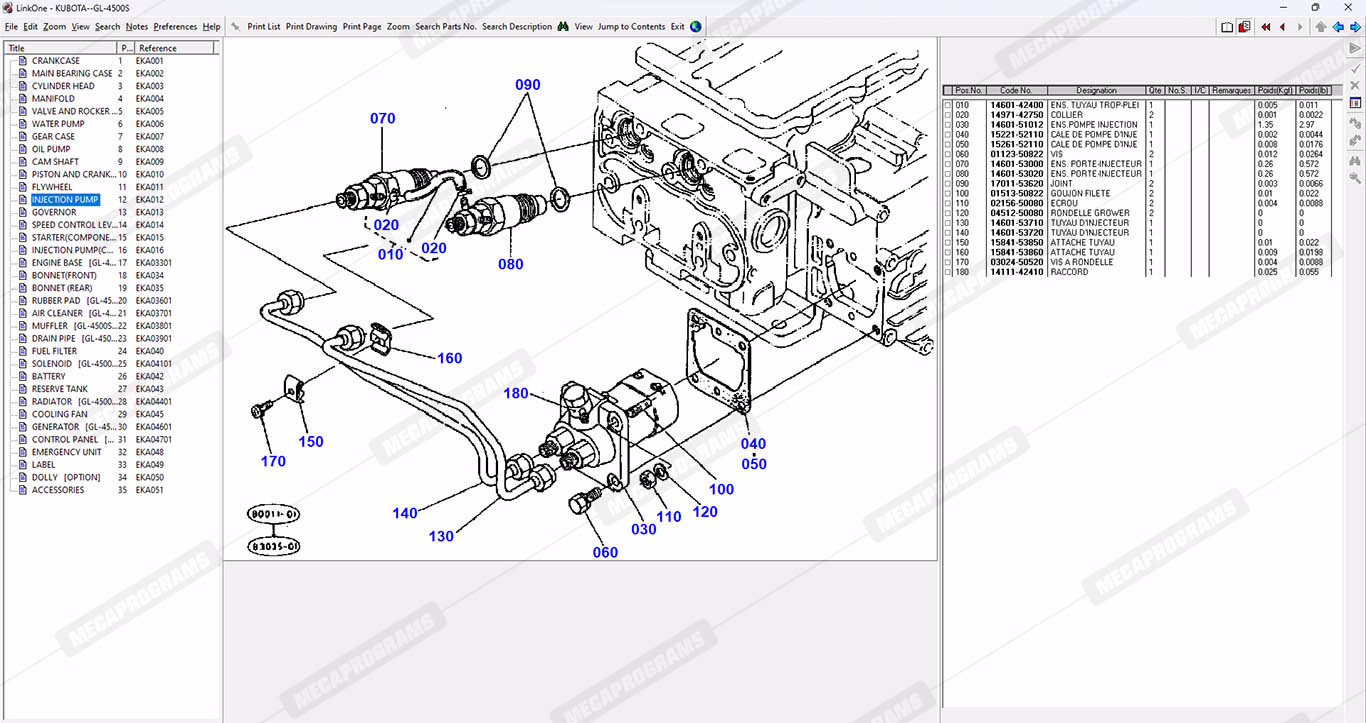Image resolution: width=1366 pixels, height=723 pixels.
Task: Click the globe icon next to Exit
Action: pos(696,27)
